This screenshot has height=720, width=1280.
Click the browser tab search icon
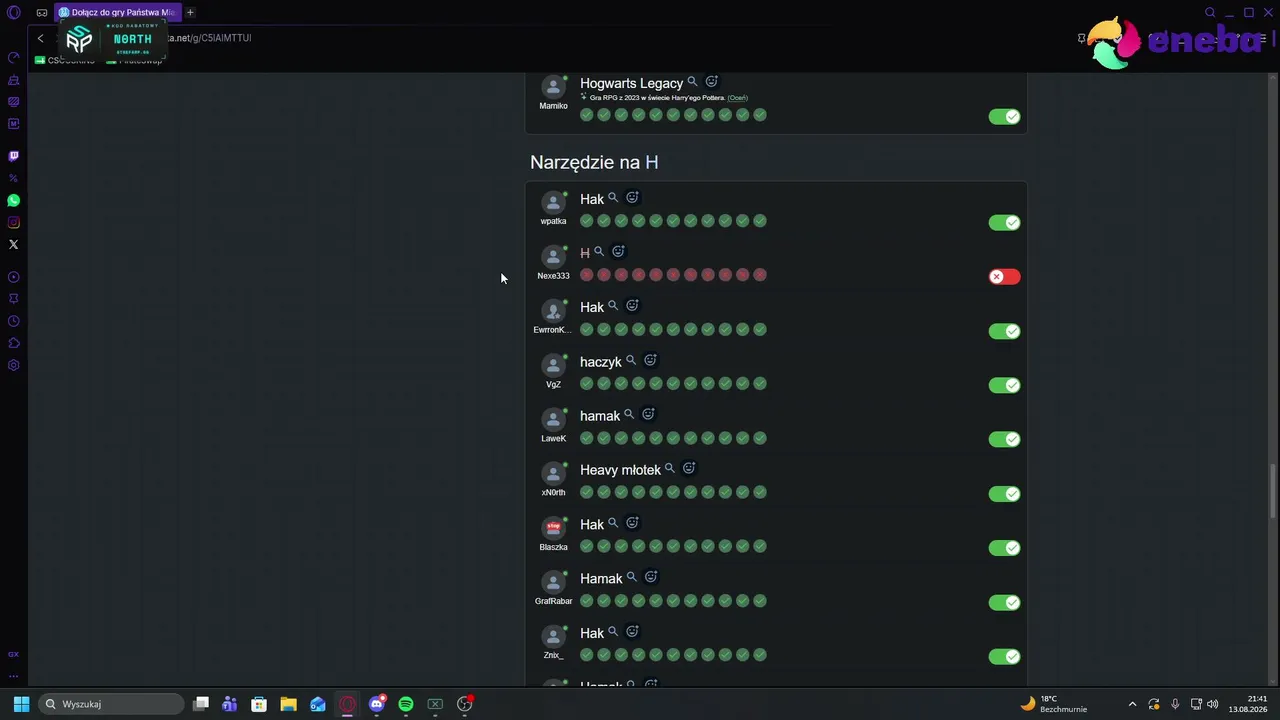(1210, 13)
